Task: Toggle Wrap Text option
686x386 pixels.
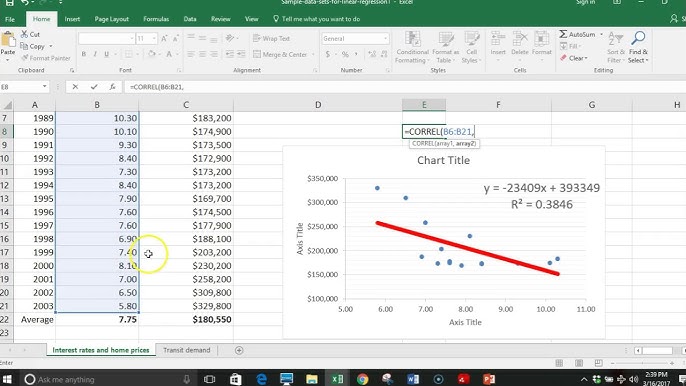Action: (x=271, y=39)
